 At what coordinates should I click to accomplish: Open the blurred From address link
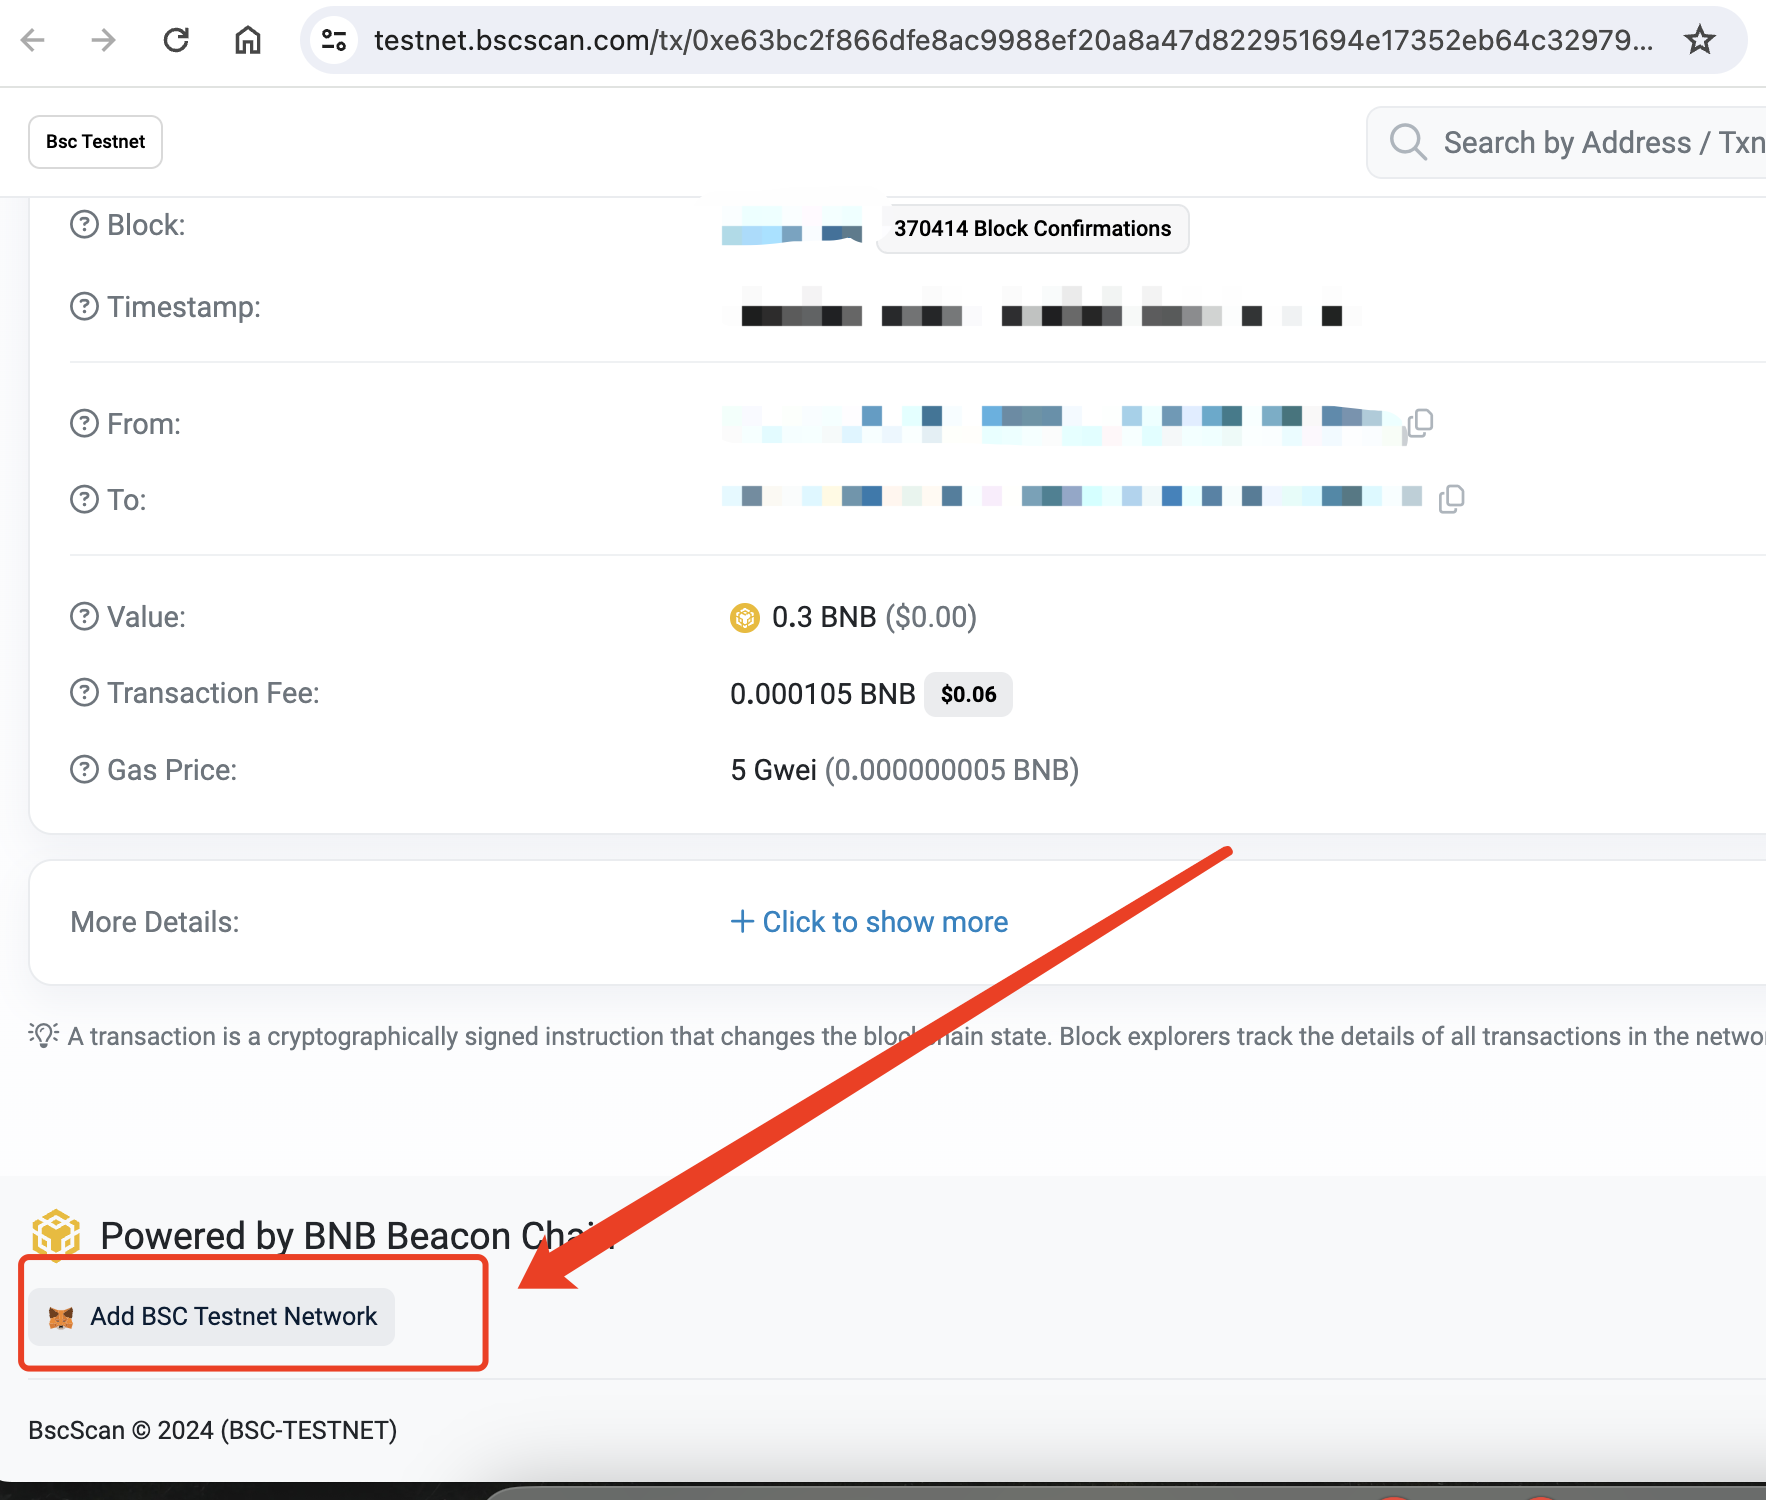[x=1060, y=424]
